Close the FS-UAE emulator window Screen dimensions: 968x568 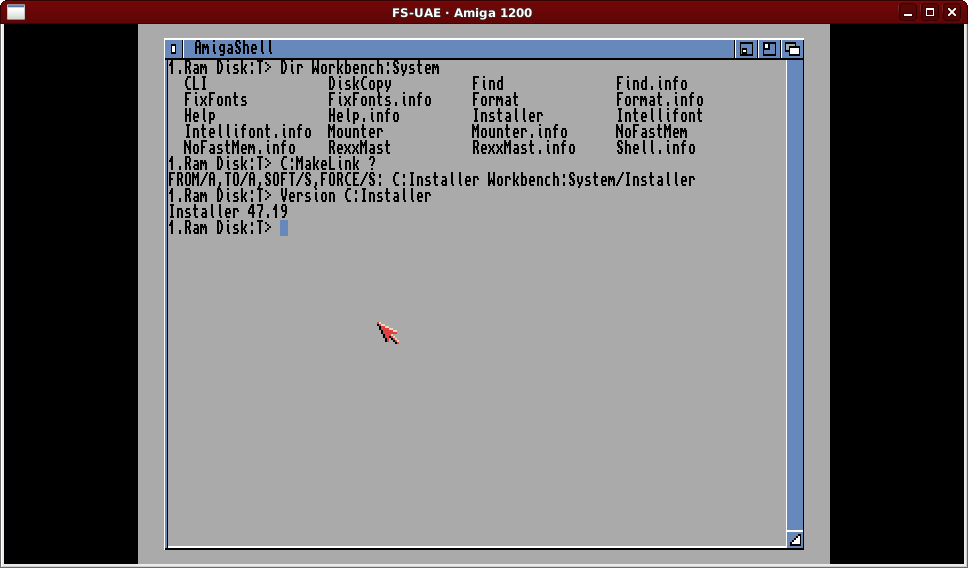pyautogui.click(x=952, y=12)
